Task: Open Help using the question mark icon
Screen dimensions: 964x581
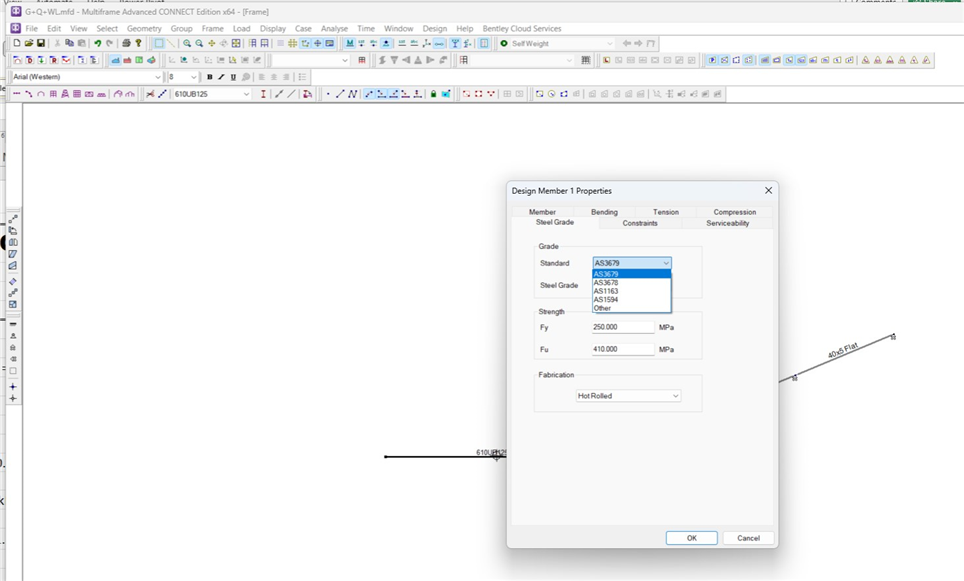Action: click(x=137, y=44)
